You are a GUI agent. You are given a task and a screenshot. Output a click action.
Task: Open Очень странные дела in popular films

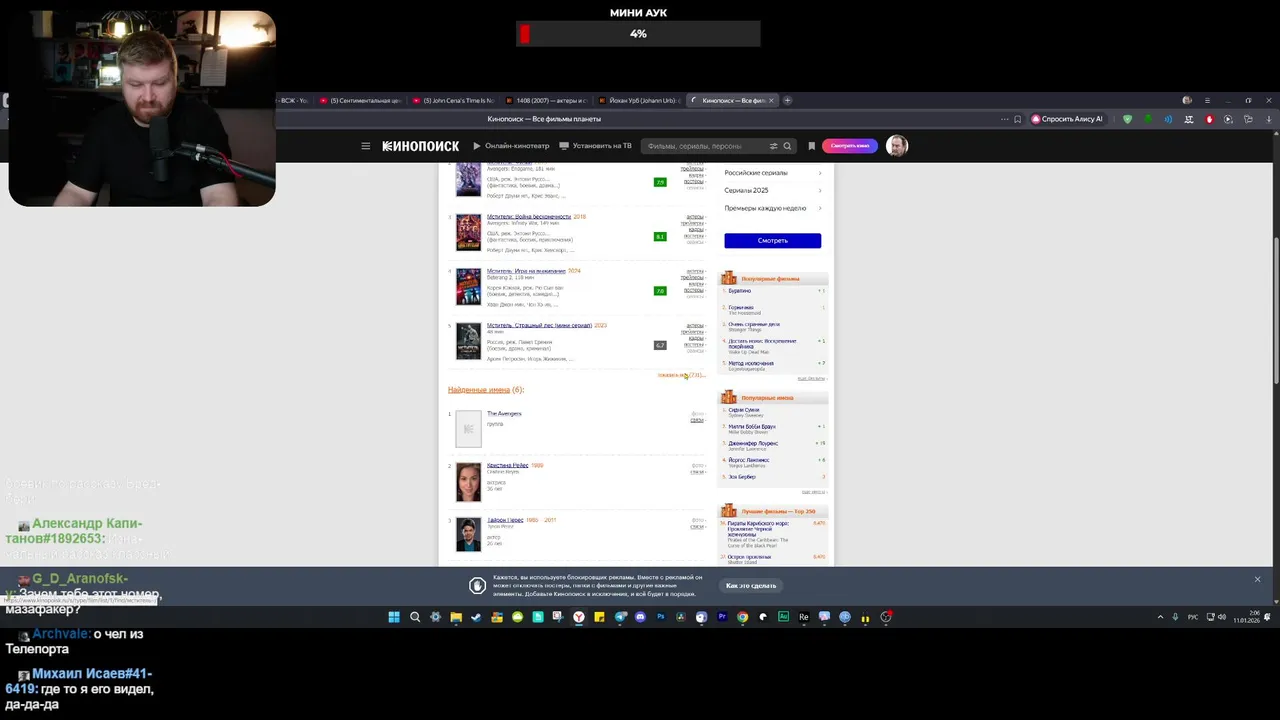(x=754, y=324)
